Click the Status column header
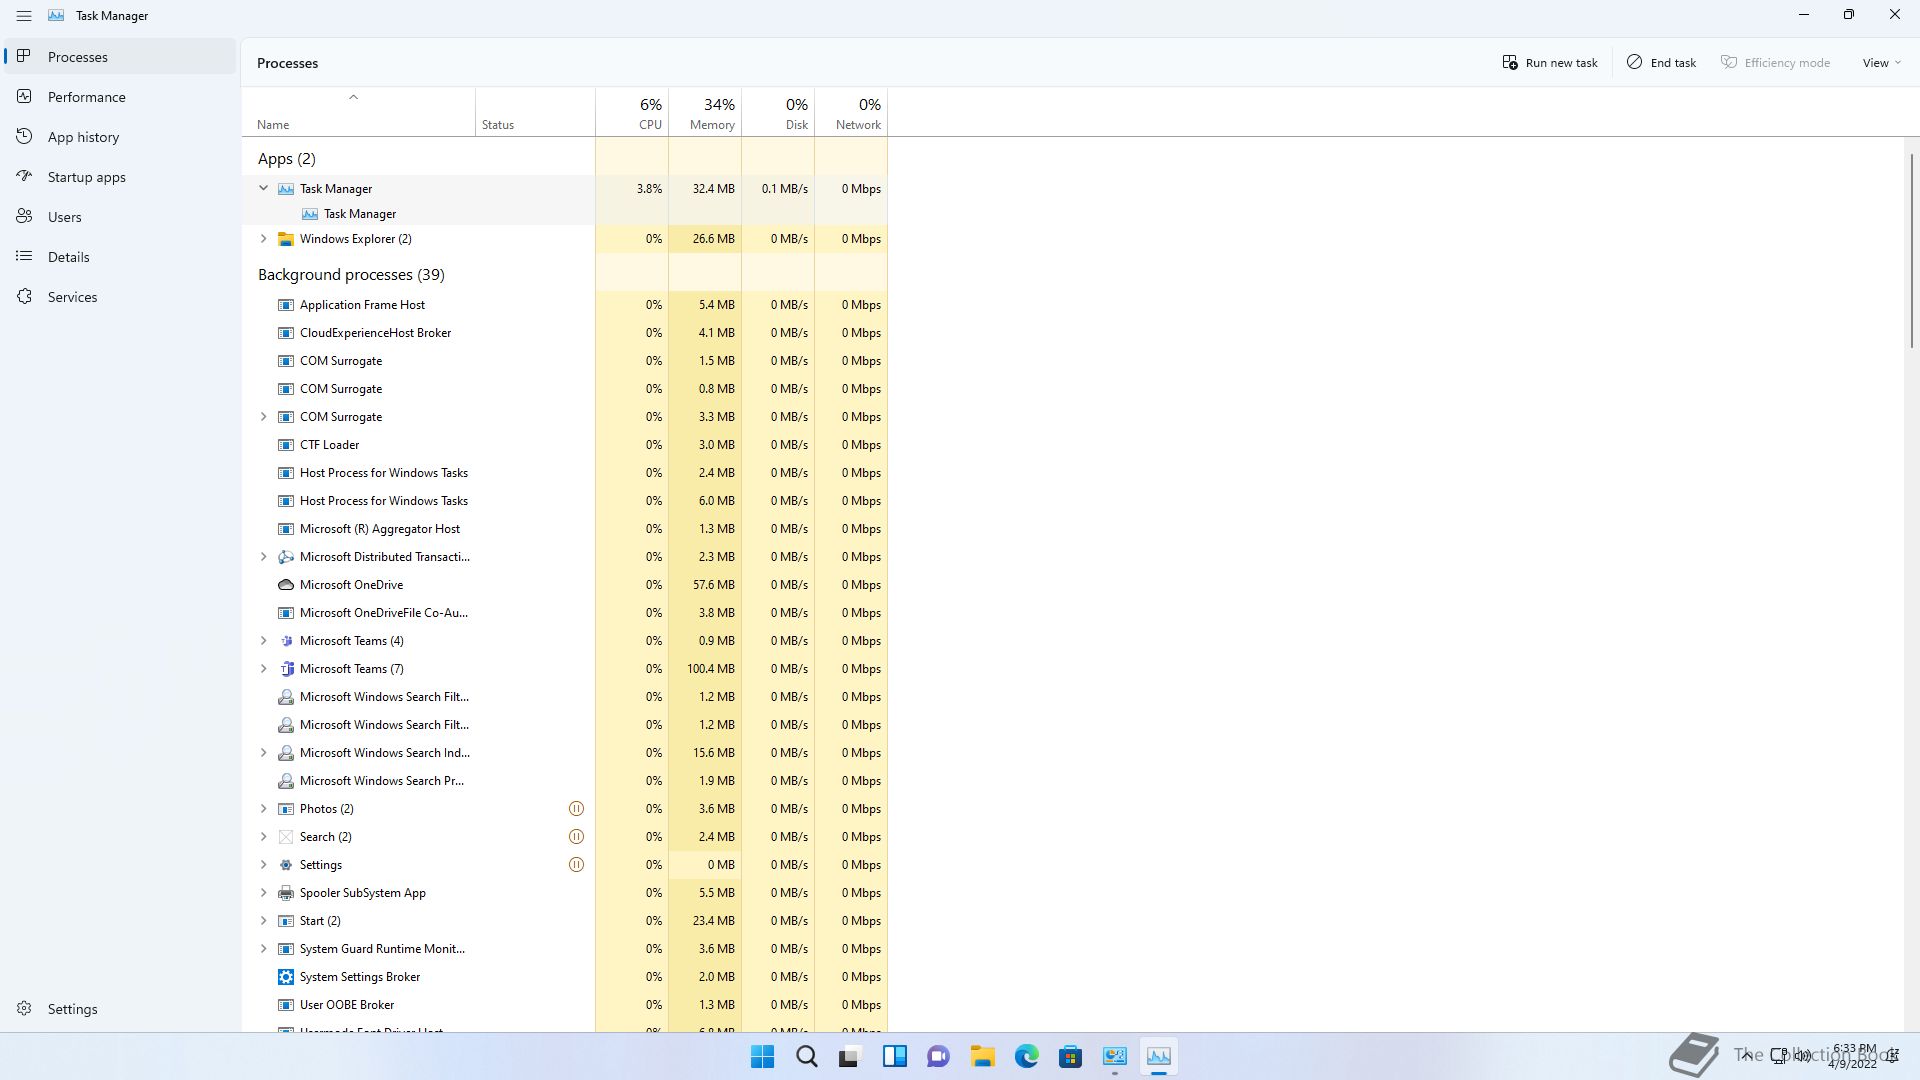This screenshot has width=1920, height=1080. 535,112
